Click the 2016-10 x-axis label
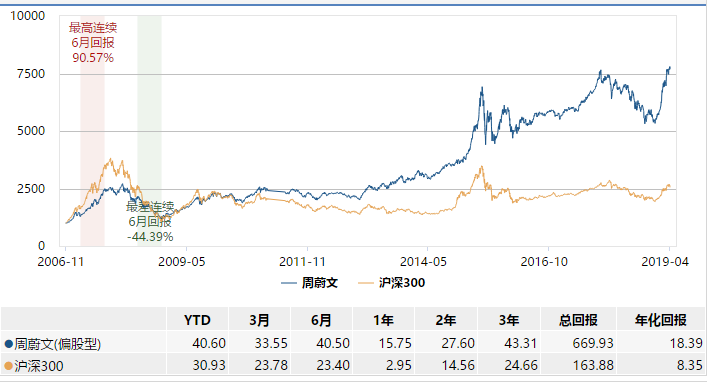The image size is (707, 382). click(544, 262)
